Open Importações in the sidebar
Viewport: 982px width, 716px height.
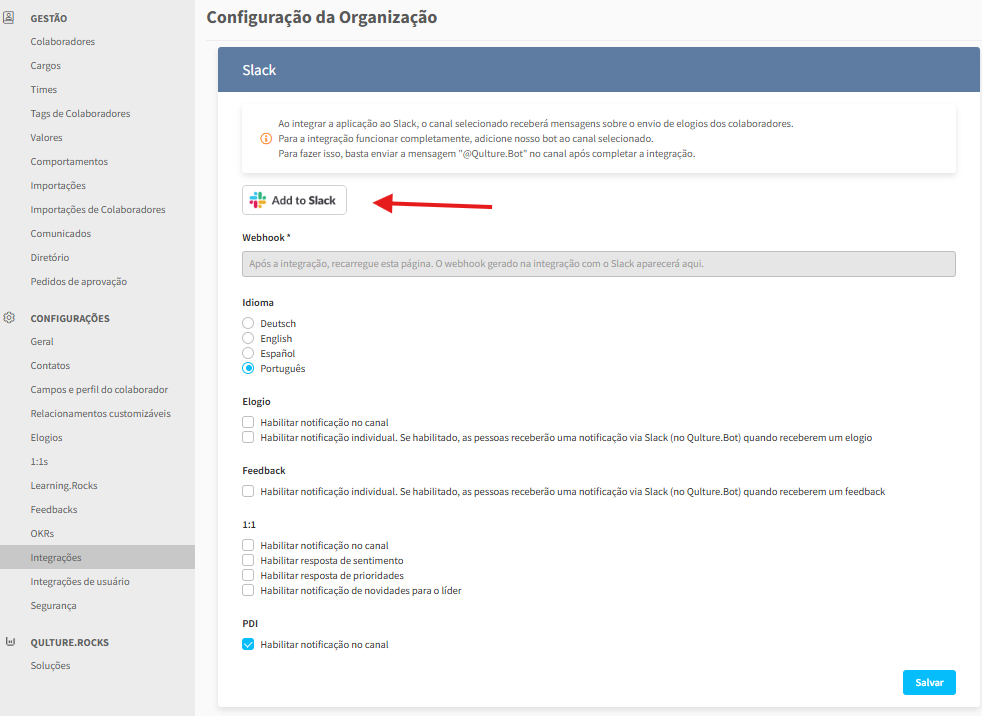point(58,185)
